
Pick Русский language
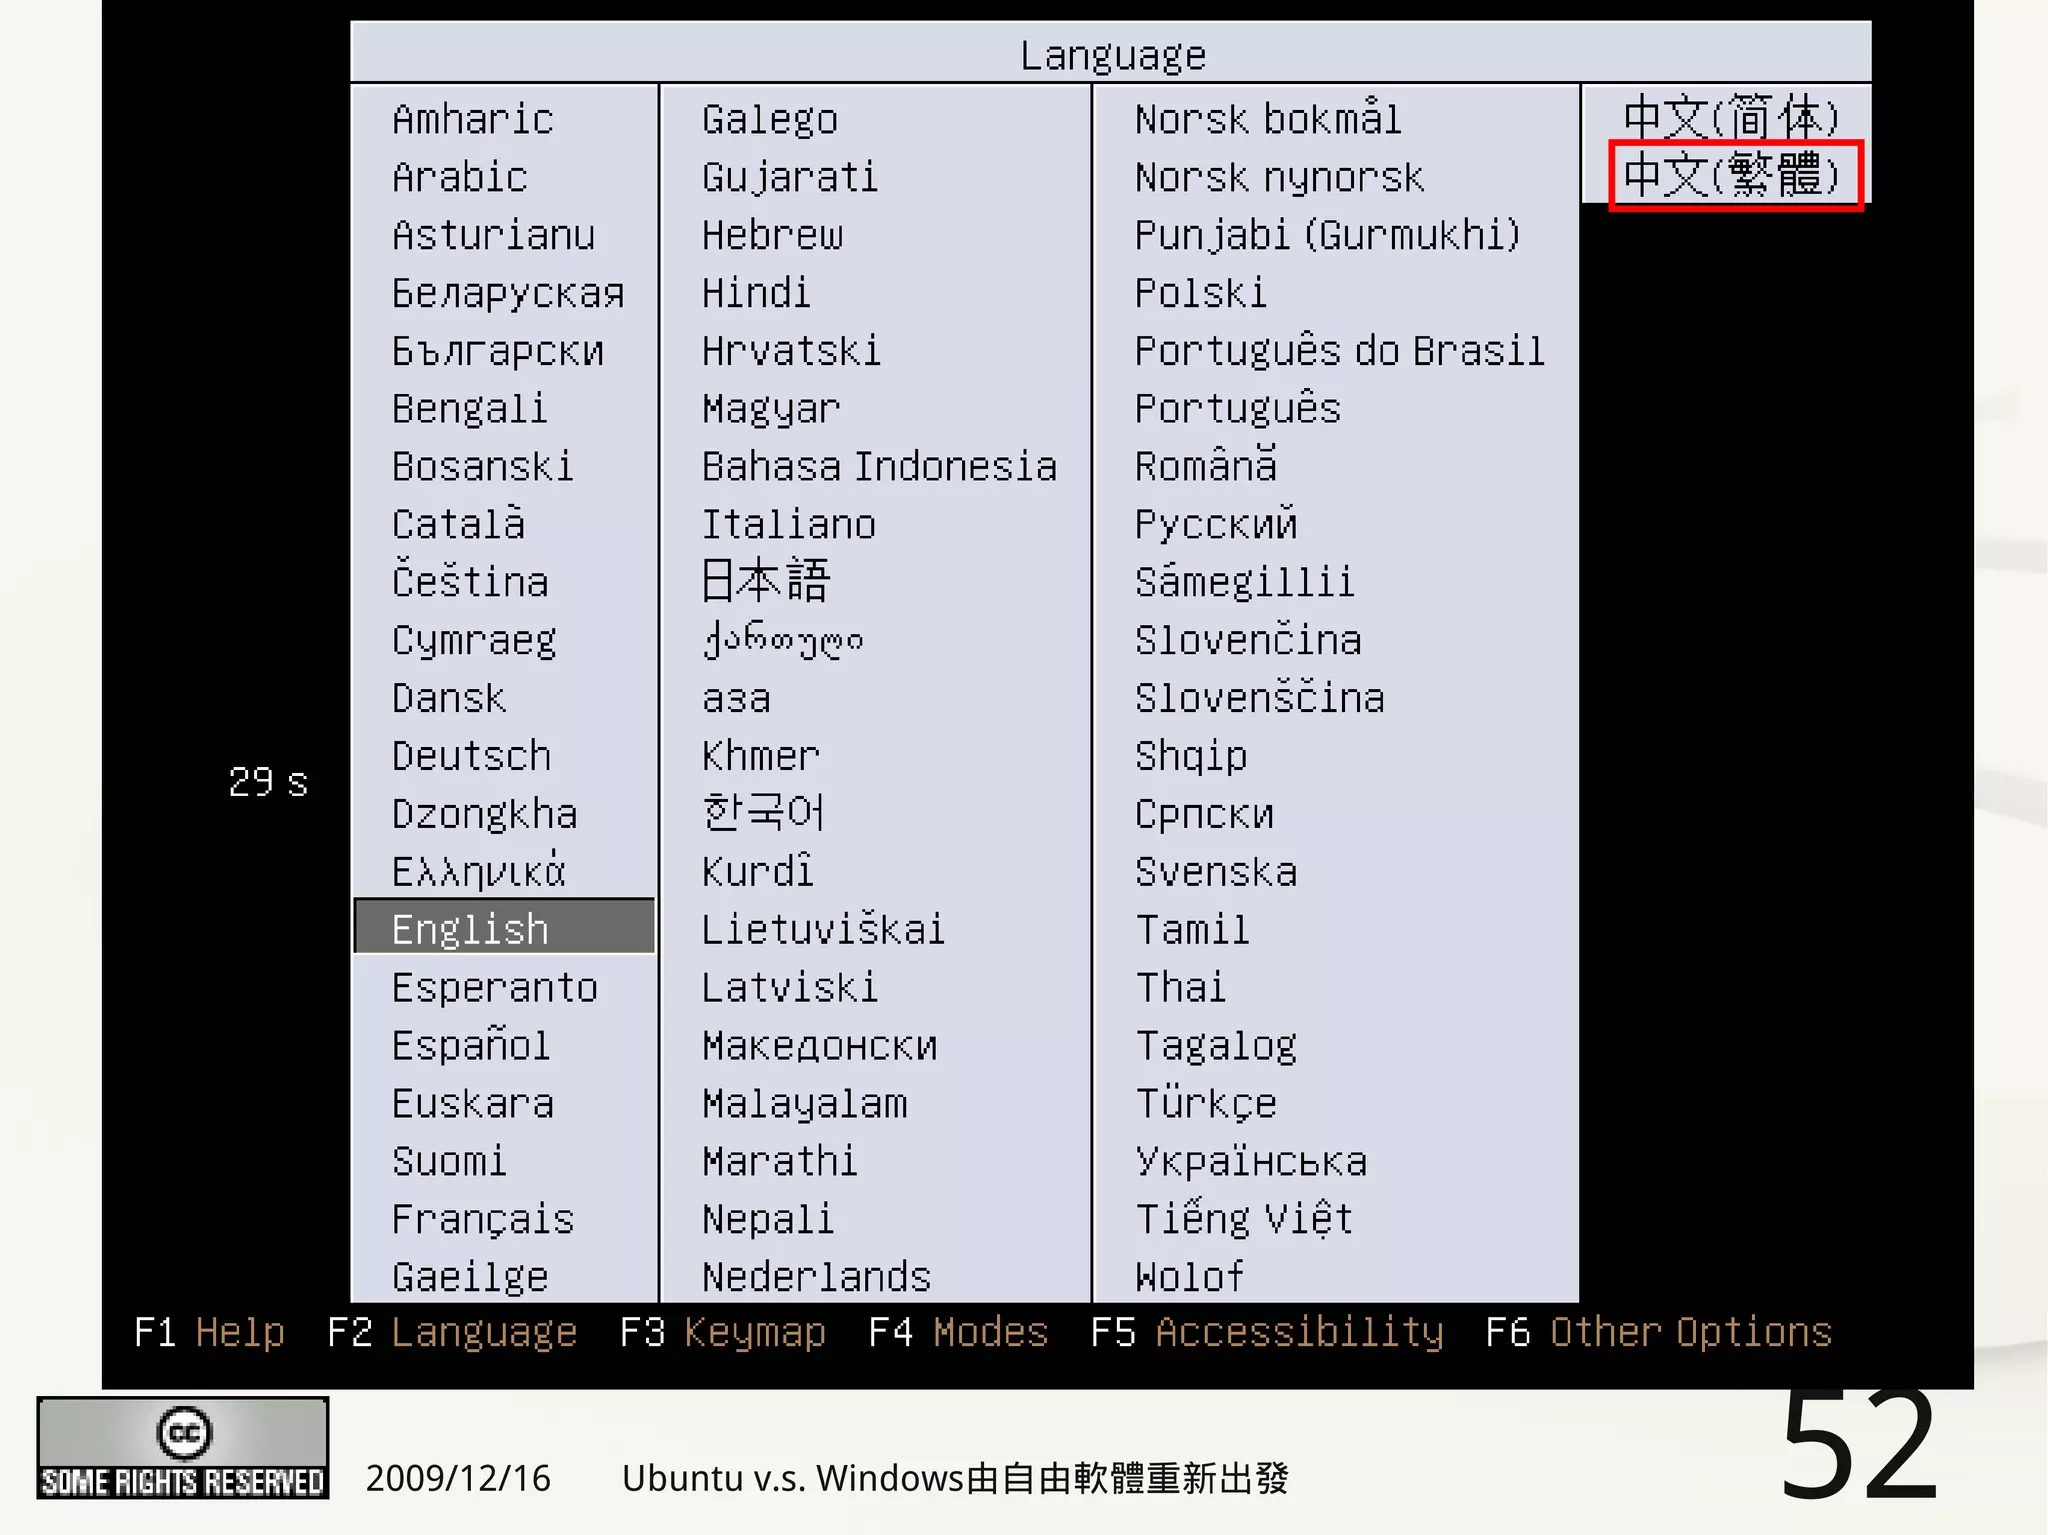(1216, 524)
